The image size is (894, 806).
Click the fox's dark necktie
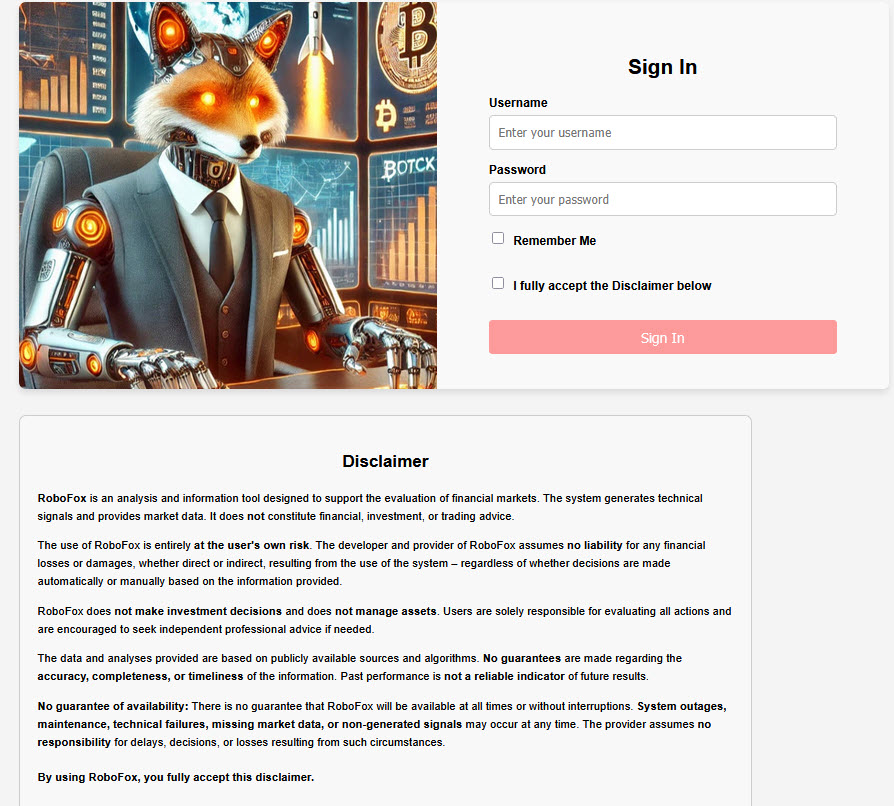tap(220, 239)
